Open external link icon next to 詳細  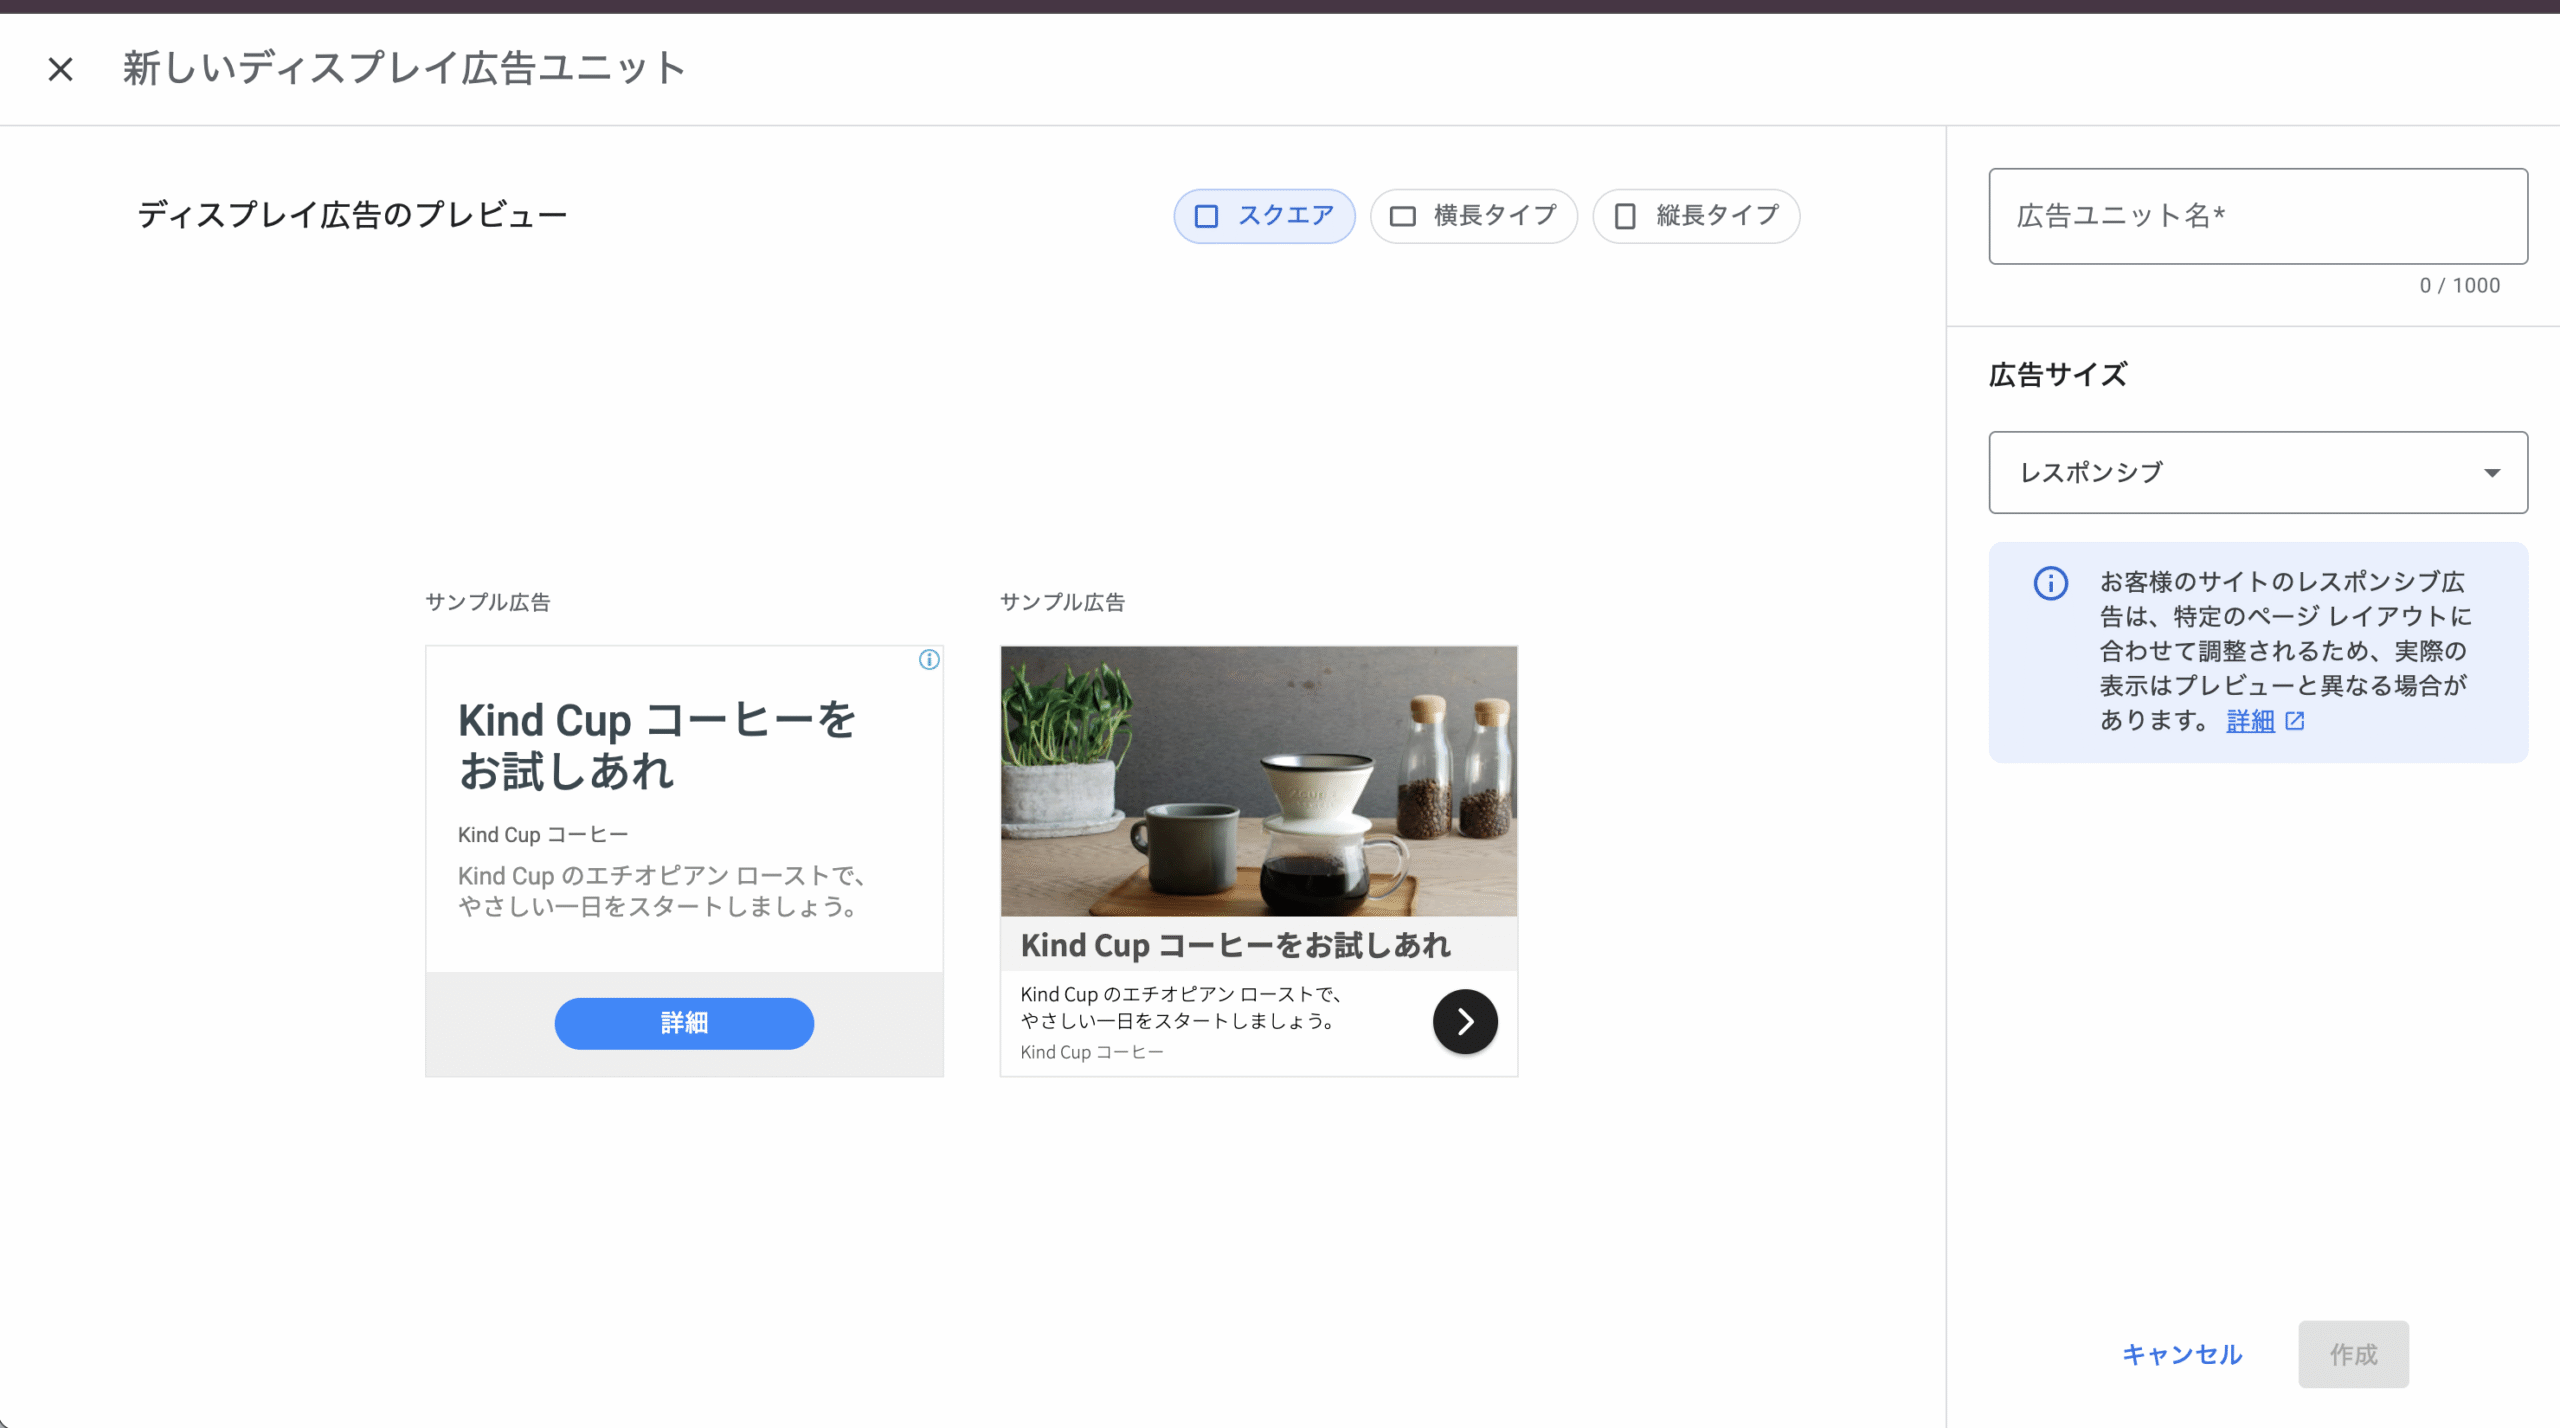(2295, 721)
